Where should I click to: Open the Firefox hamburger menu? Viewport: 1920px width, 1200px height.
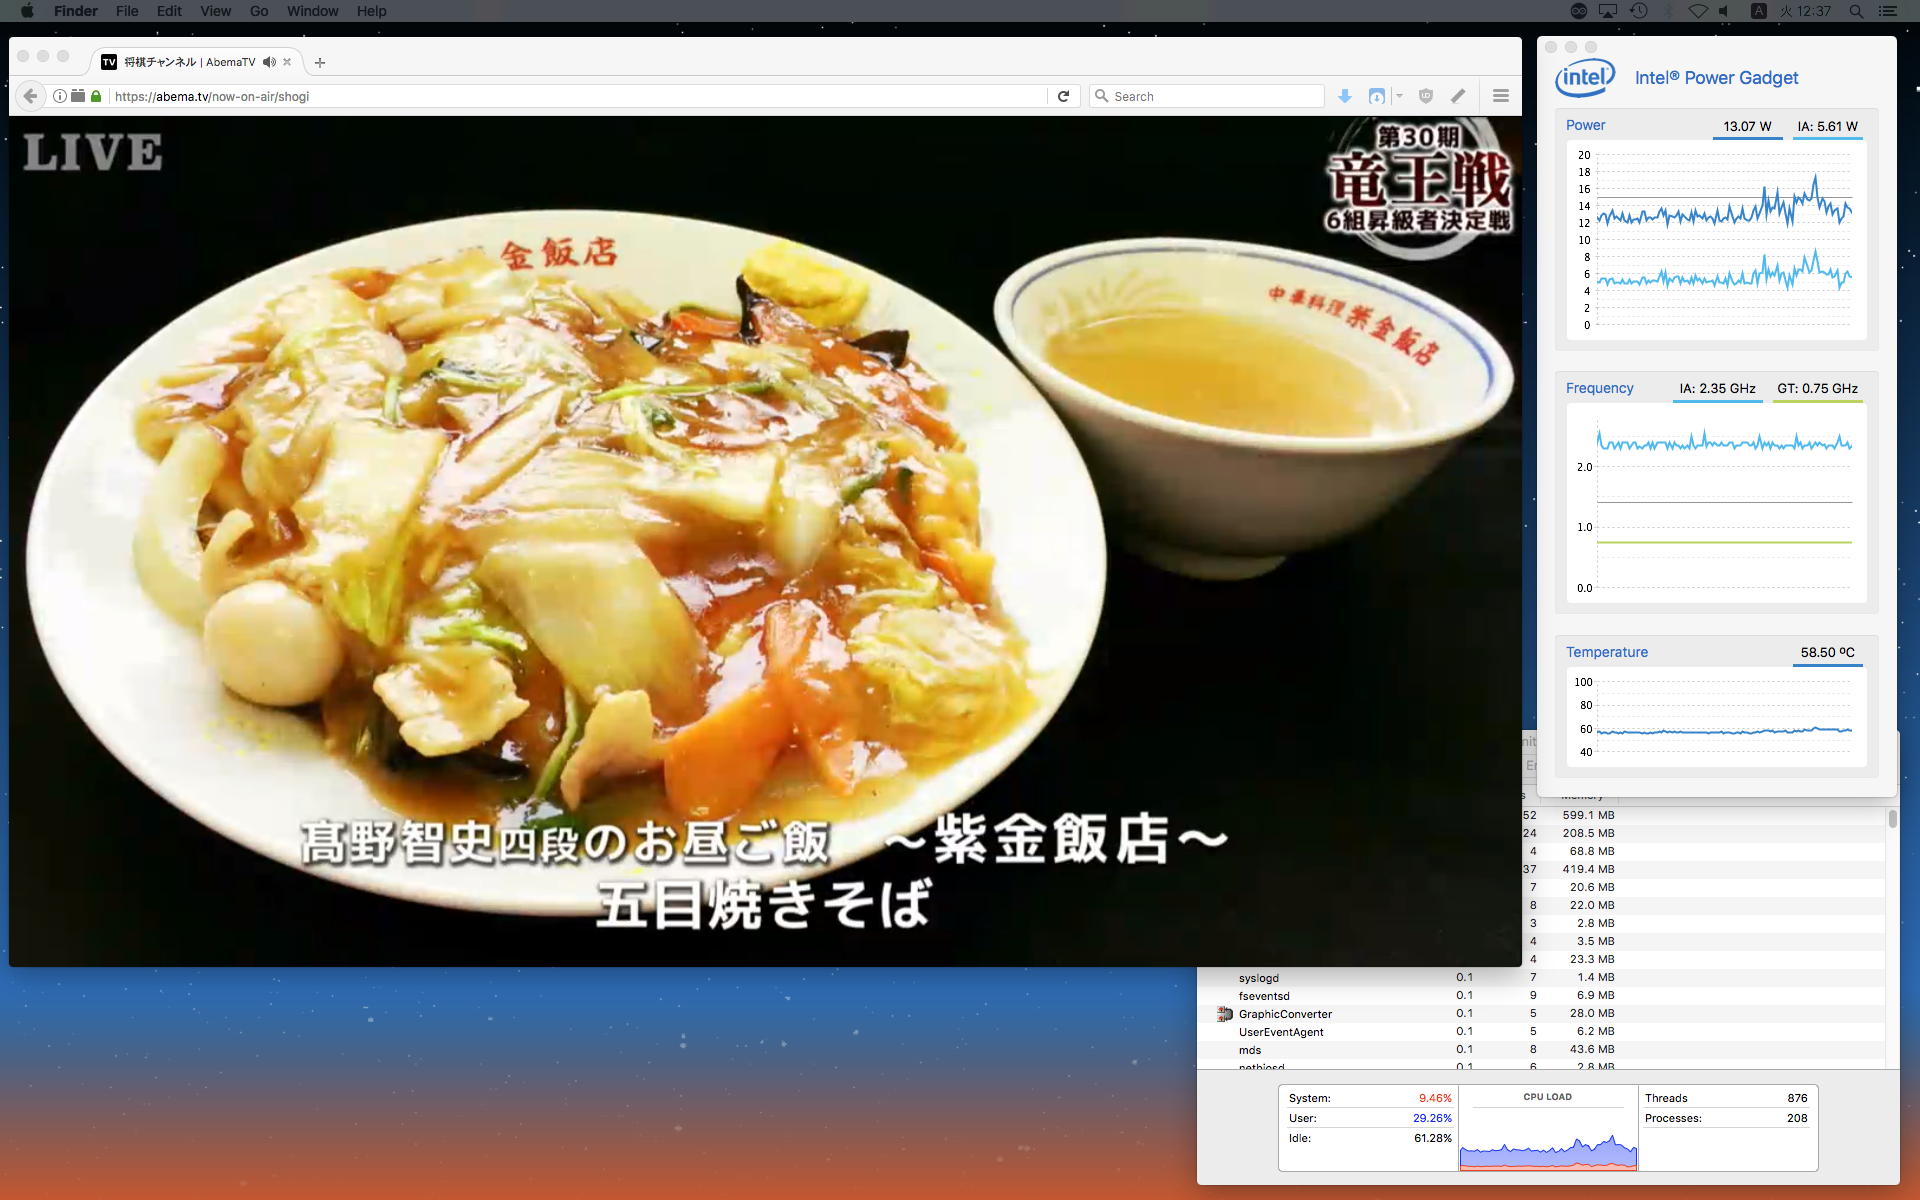click(x=1500, y=96)
